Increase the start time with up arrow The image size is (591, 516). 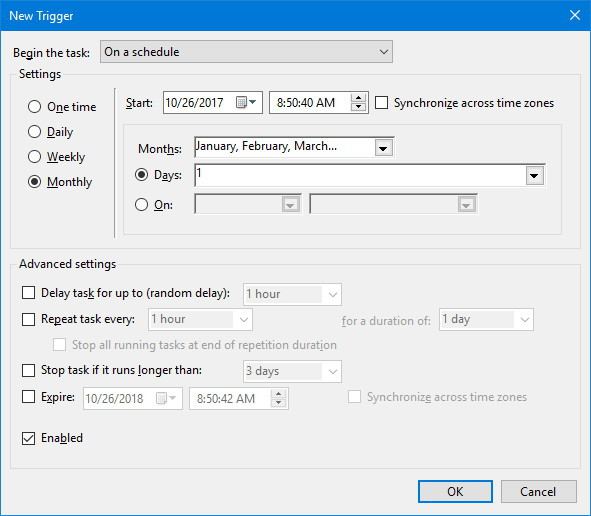point(358,98)
